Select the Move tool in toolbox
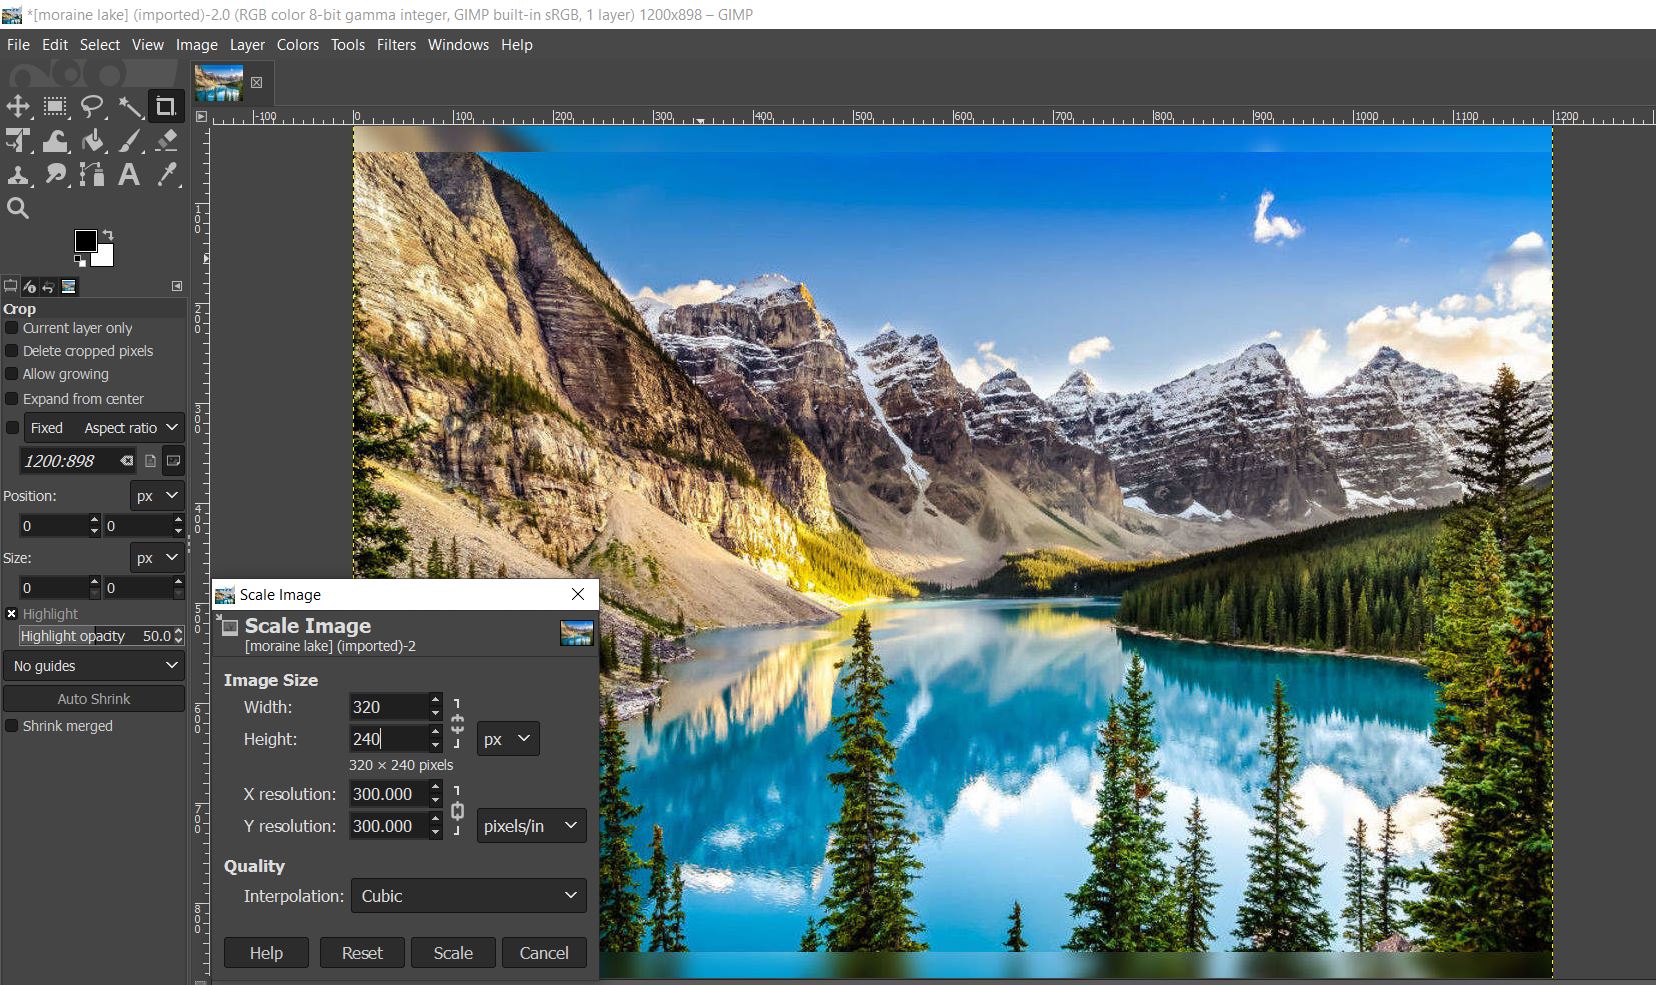Image resolution: width=1656 pixels, height=985 pixels. 18,106
